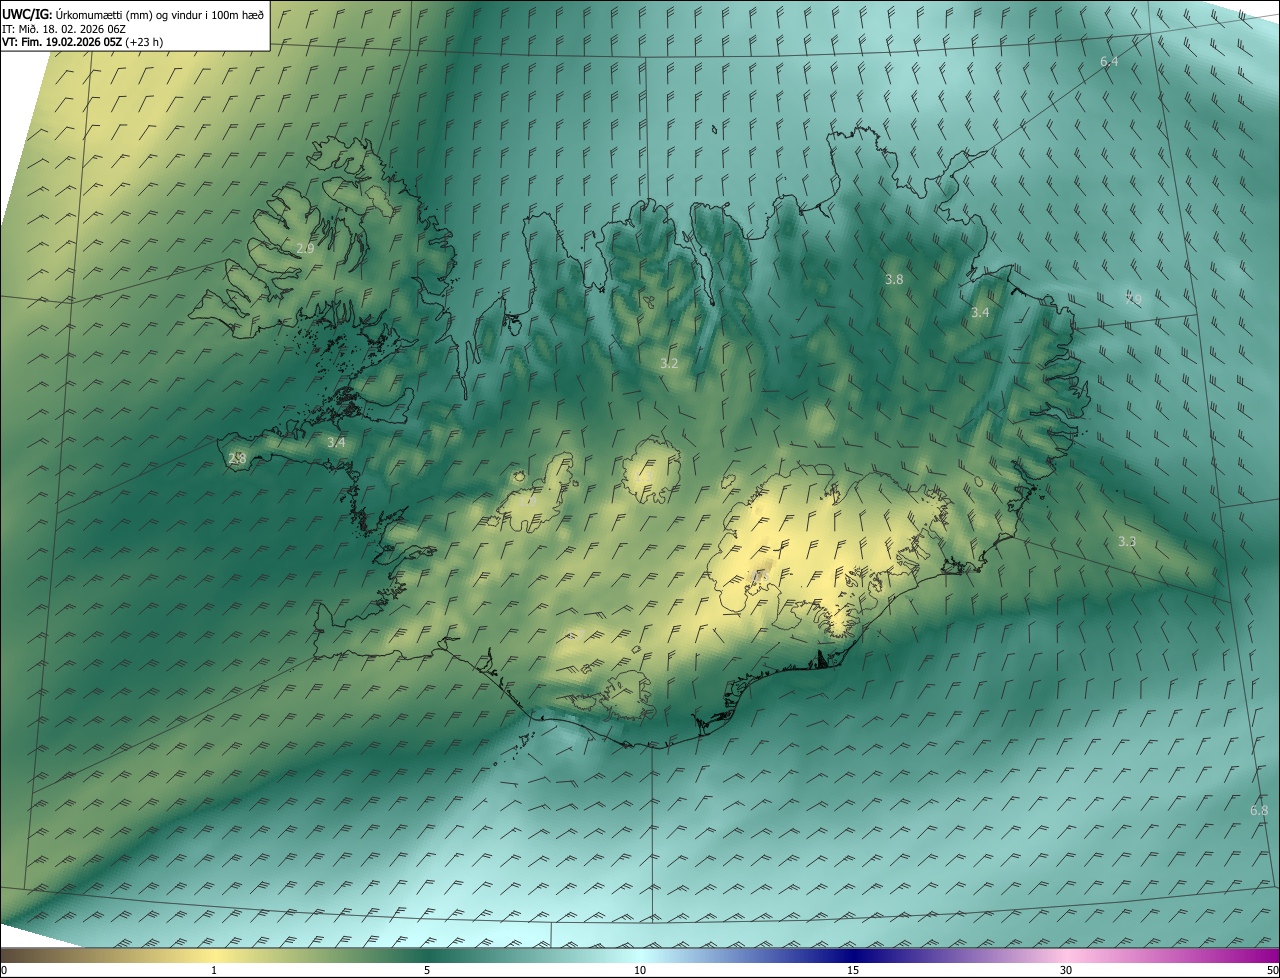Click the 3.4 value label beside the 3.8 label
Screen dimensions: 1280x978
980,313
